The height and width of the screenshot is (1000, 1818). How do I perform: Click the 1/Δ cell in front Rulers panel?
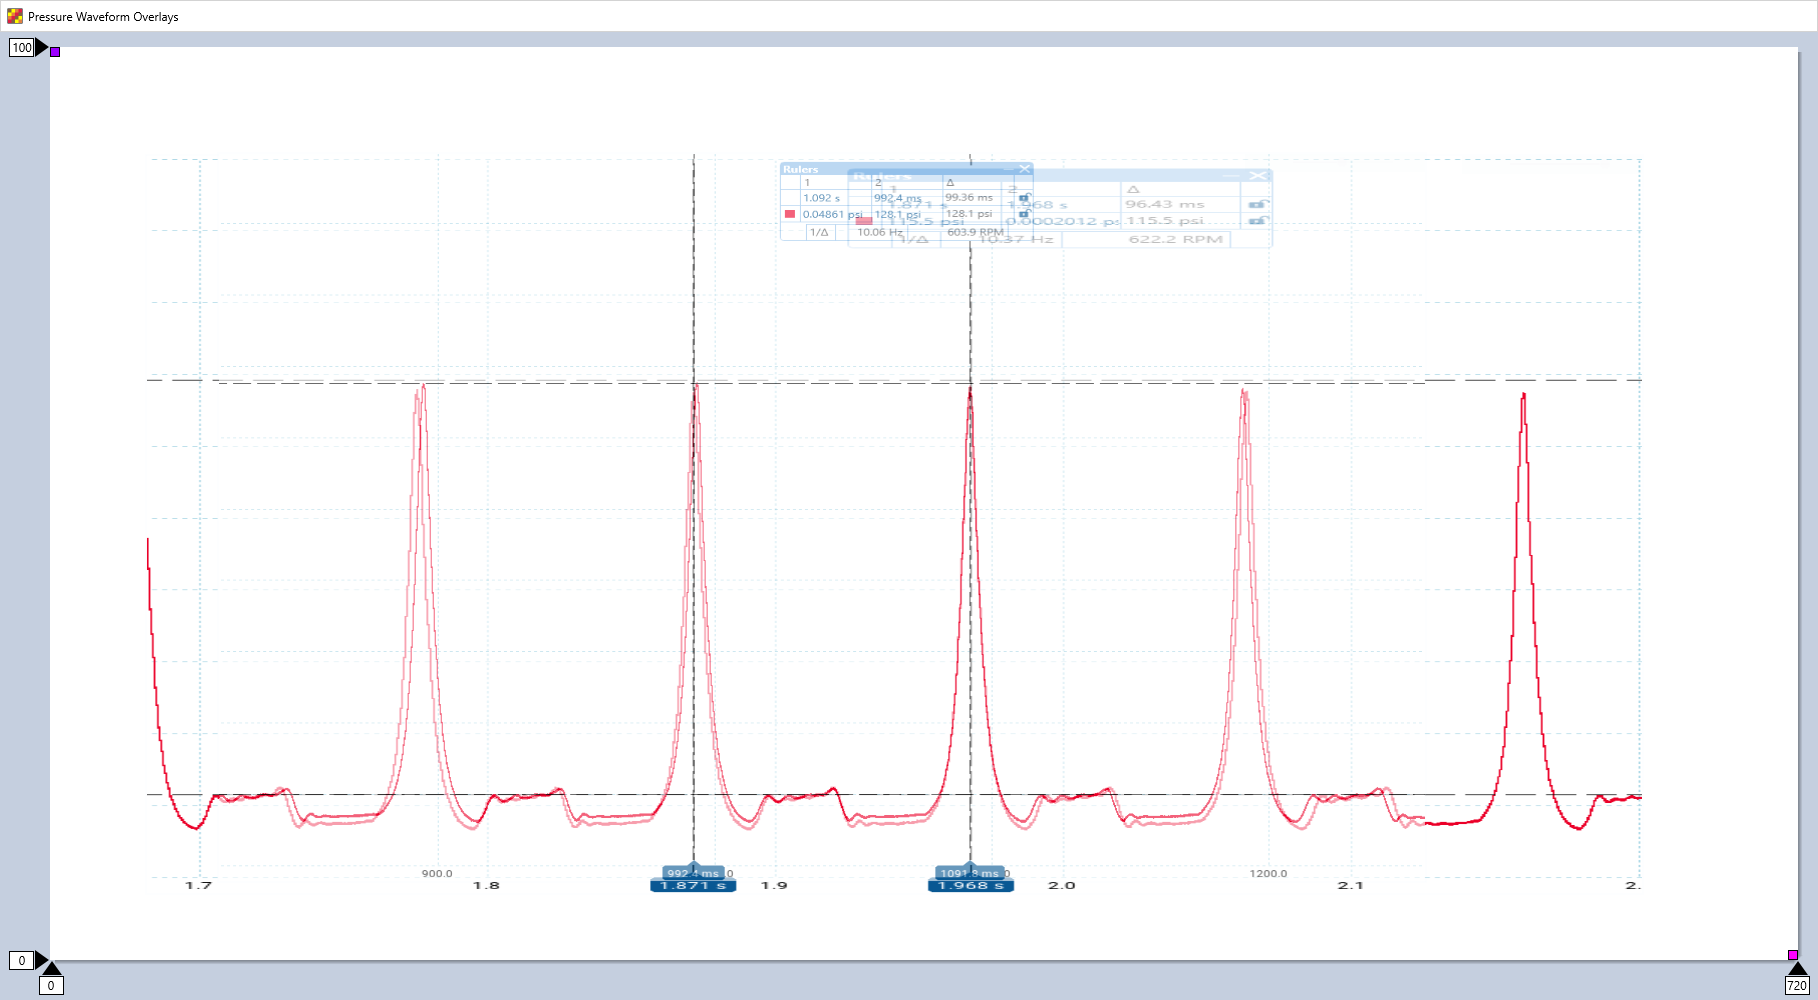tap(819, 232)
